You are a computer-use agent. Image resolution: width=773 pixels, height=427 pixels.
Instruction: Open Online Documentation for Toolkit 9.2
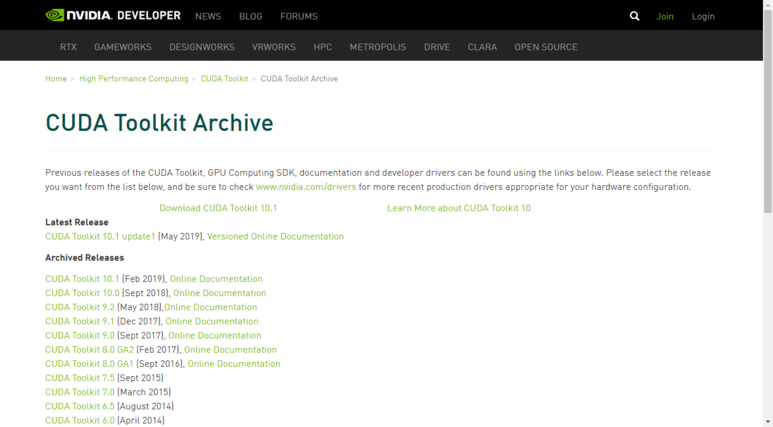211,307
